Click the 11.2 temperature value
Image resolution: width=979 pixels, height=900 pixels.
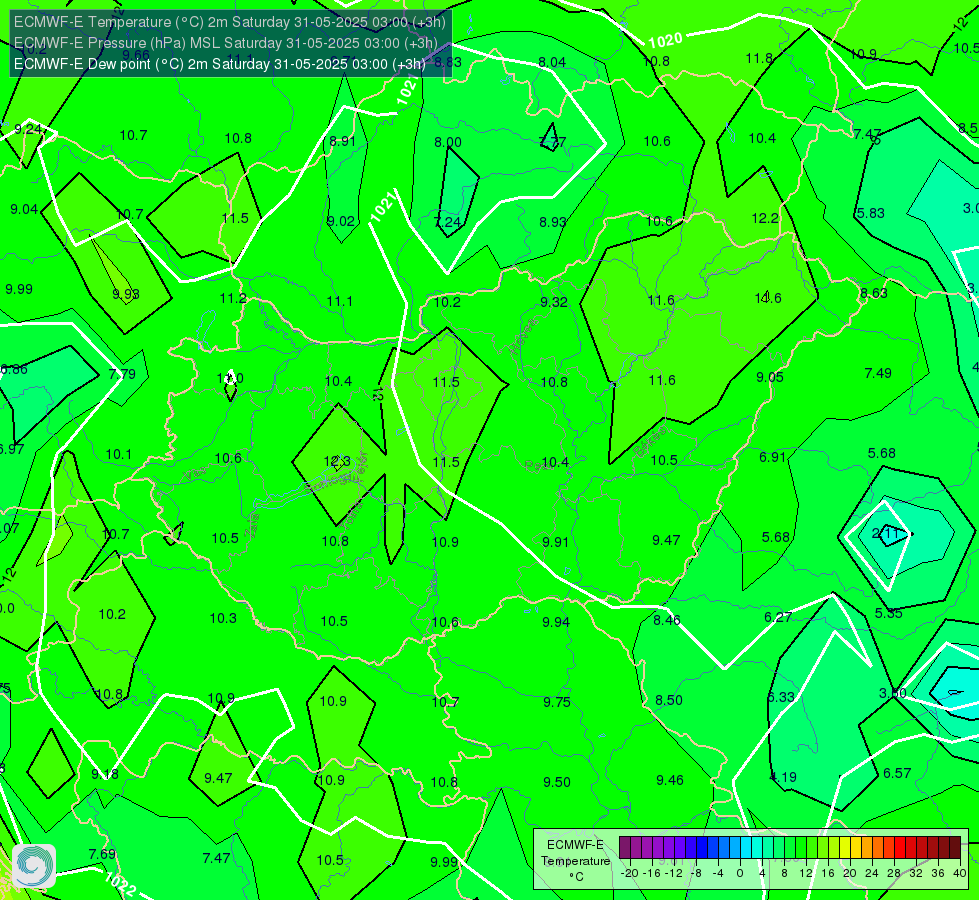[x=233, y=298]
